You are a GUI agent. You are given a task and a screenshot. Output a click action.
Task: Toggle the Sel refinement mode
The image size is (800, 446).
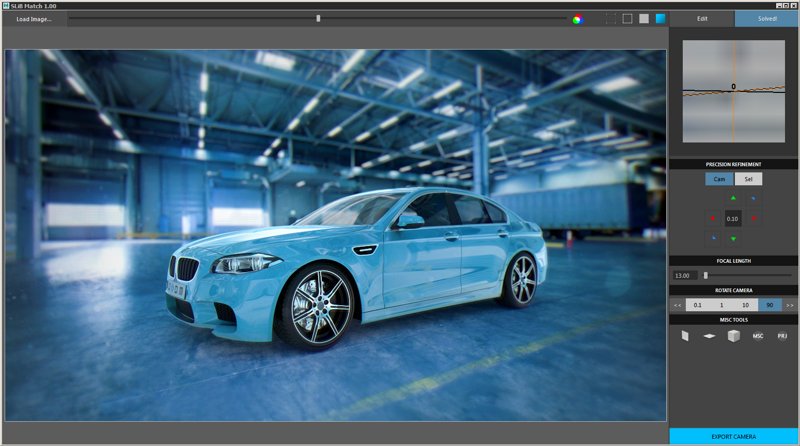(x=748, y=179)
